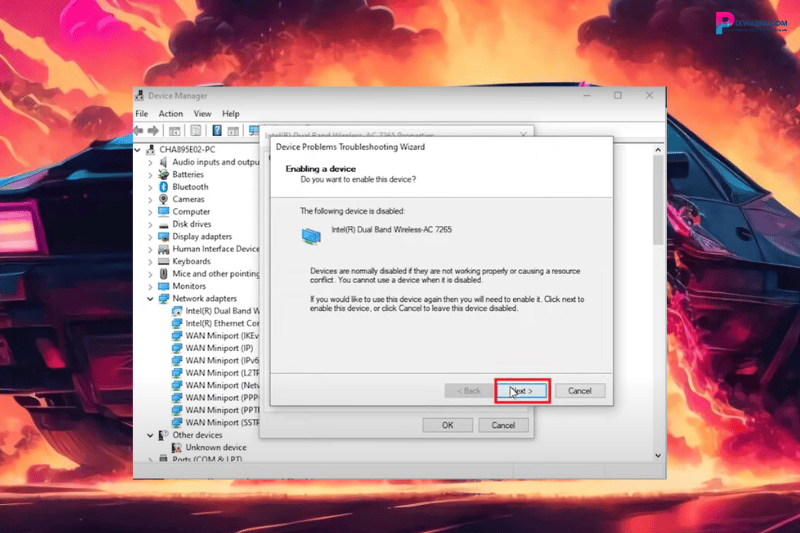Click the Help icon in the toolbar
The height and width of the screenshot is (533, 800).
[216, 131]
